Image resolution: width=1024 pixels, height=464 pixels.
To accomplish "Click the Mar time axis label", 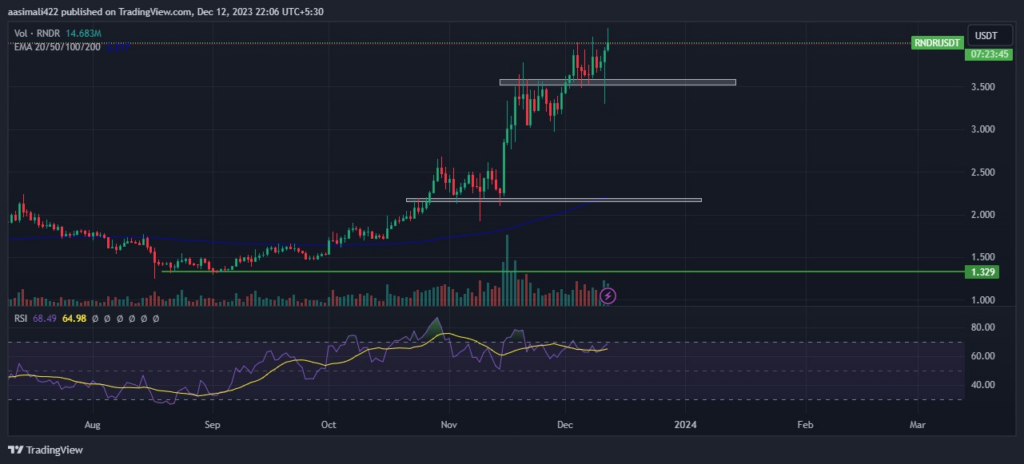I will point(918,425).
